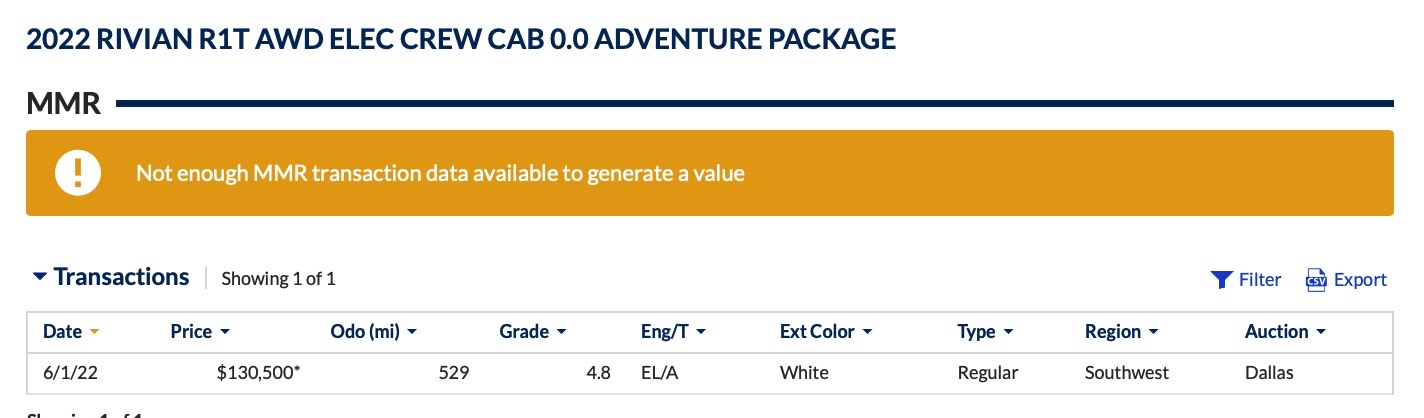This screenshot has width=1424, height=418.
Task: Click the MMR not enough data banner
Action: click(x=710, y=173)
